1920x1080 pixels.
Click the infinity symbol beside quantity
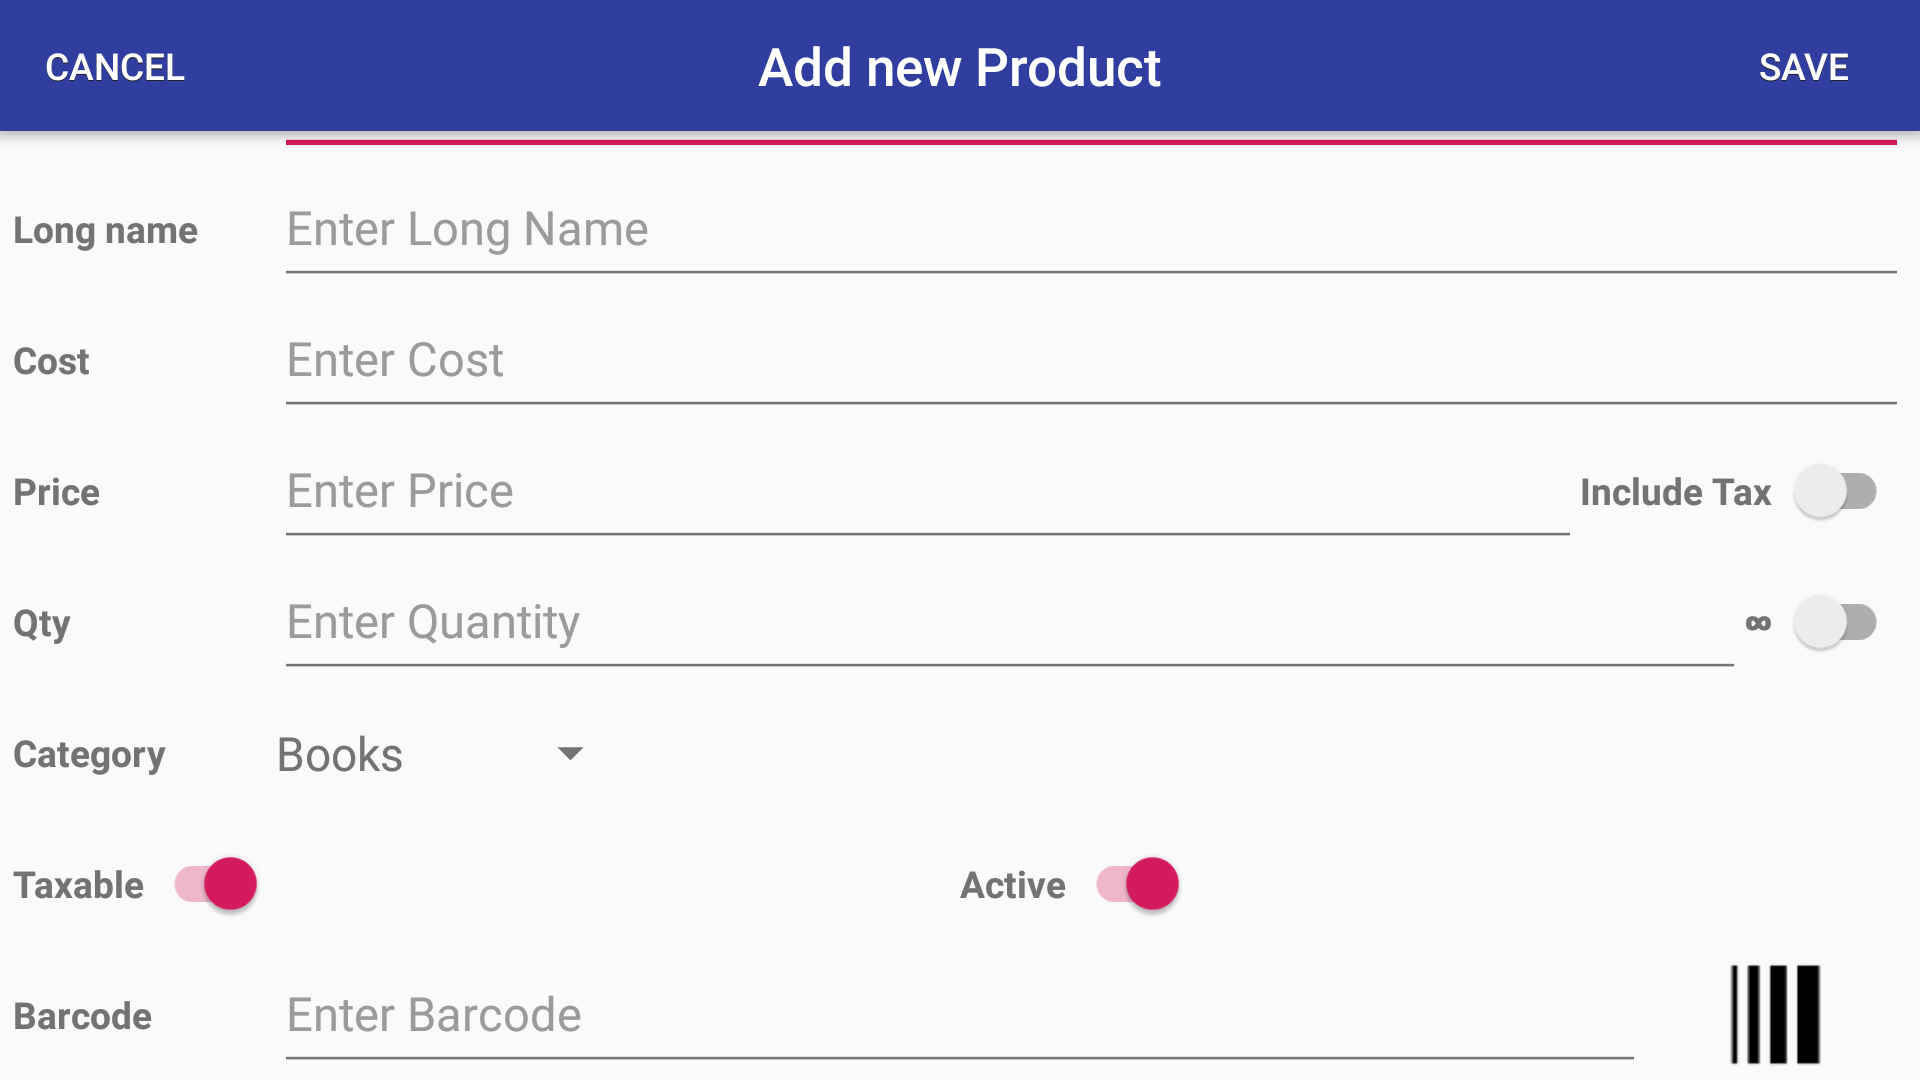click(x=1758, y=623)
